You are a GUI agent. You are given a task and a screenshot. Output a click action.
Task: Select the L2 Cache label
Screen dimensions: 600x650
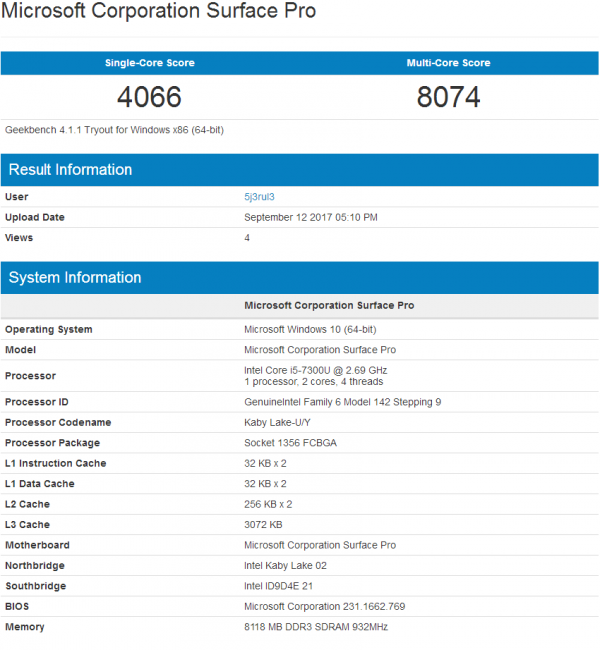27,504
